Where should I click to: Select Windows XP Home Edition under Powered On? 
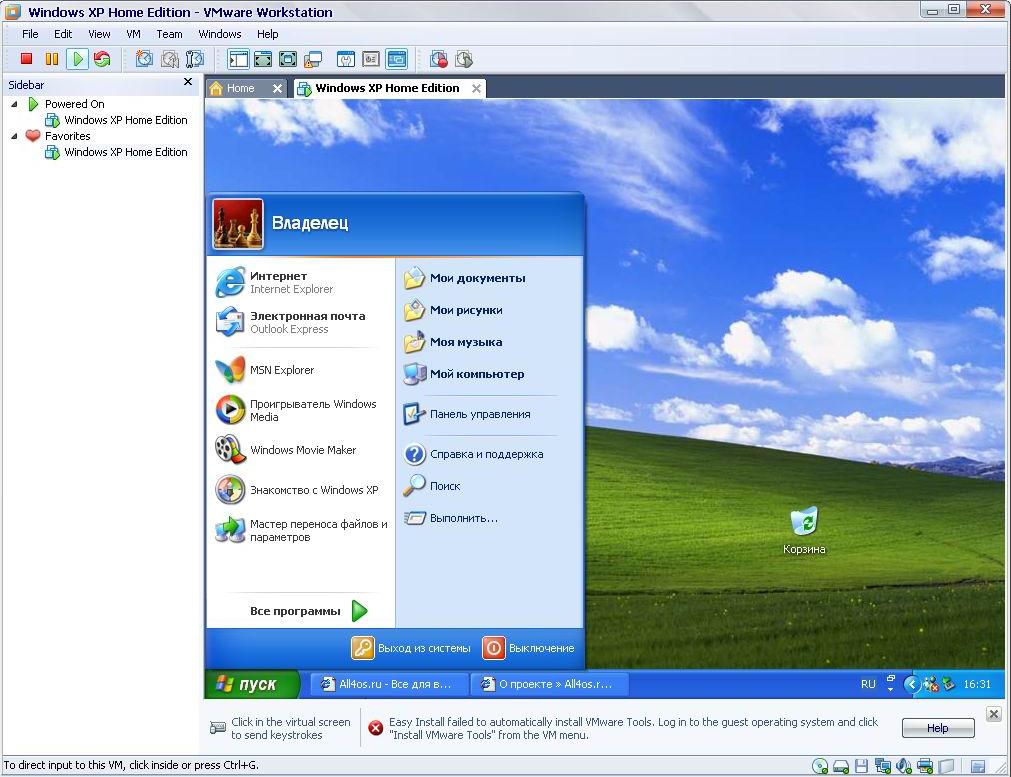click(116, 120)
